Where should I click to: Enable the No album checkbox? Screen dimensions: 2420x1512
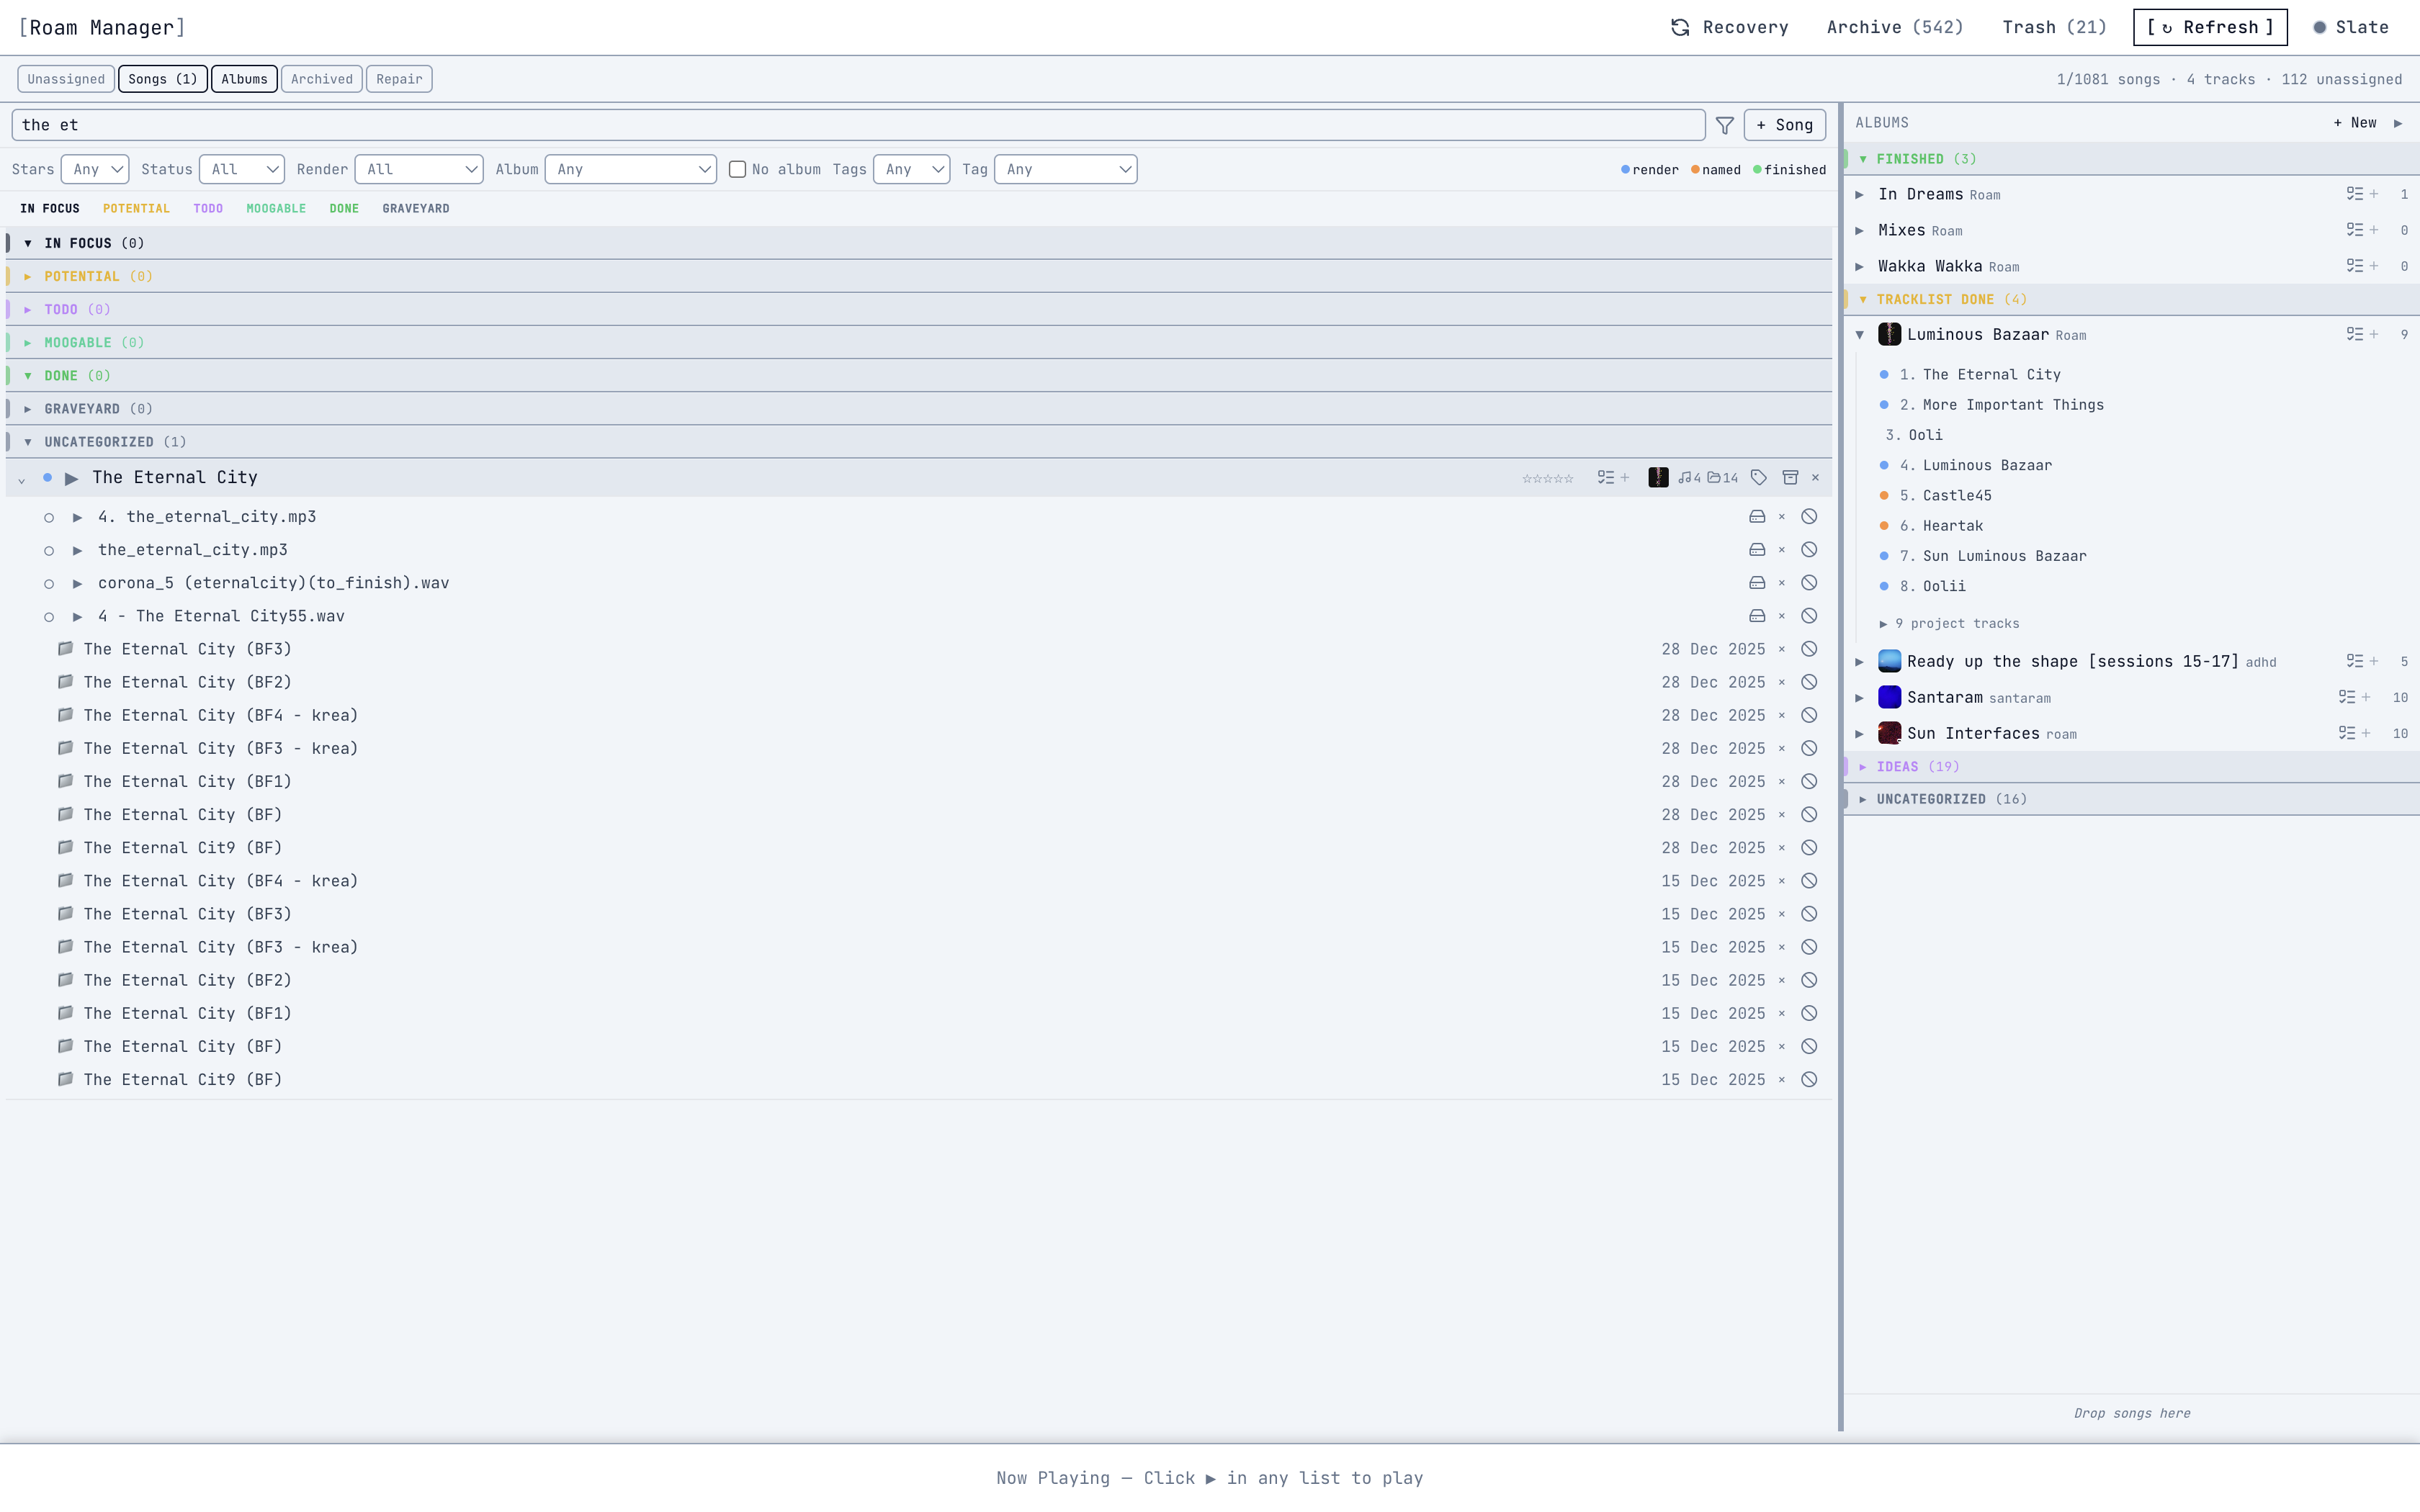coord(737,169)
